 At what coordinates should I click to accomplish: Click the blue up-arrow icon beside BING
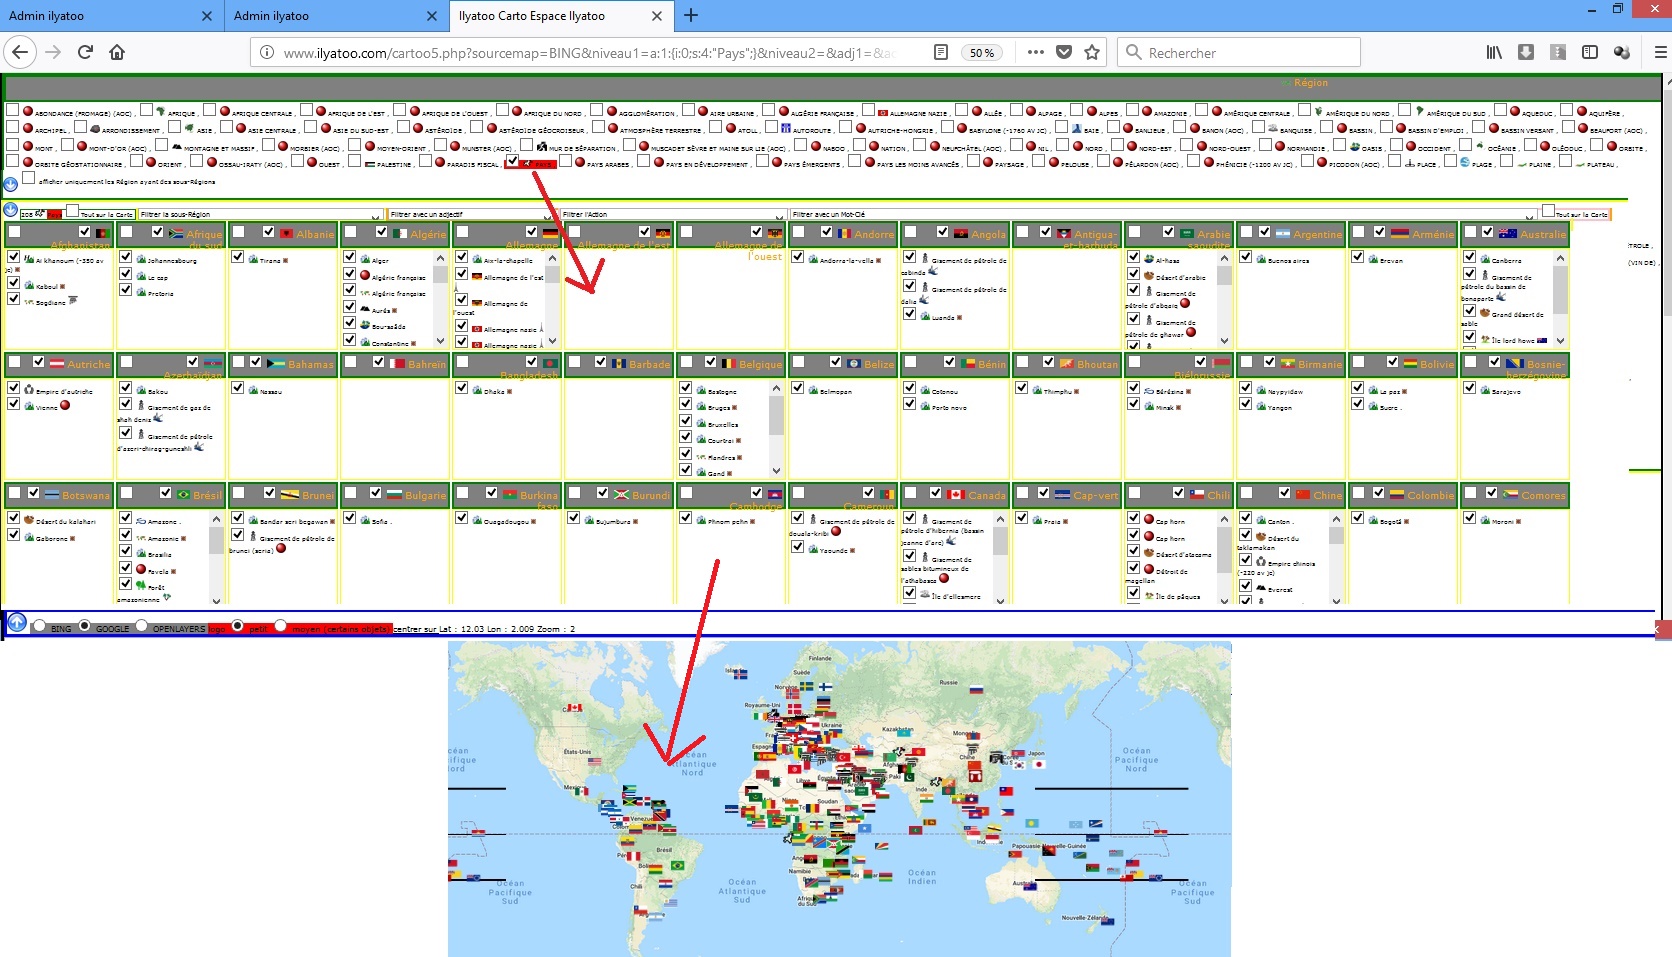[x=17, y=623]
